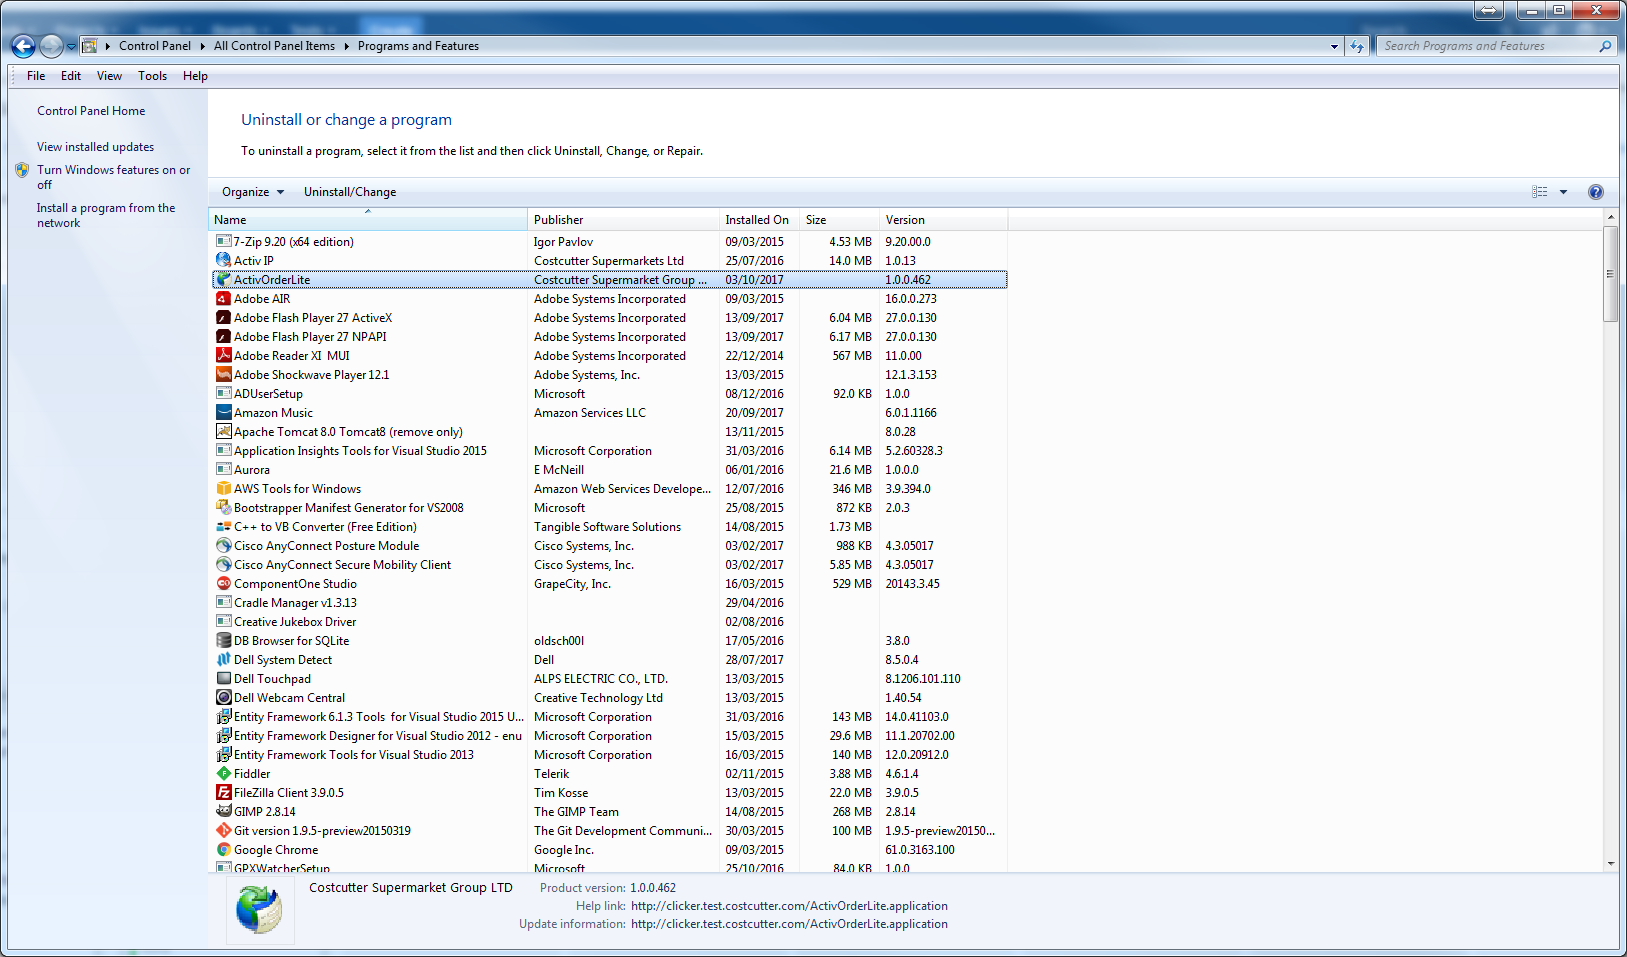This screenshot has height=957, width=1627.
Task: Click the refresh address bar button
Action: pyautogui.click(x=1357, y=46)
